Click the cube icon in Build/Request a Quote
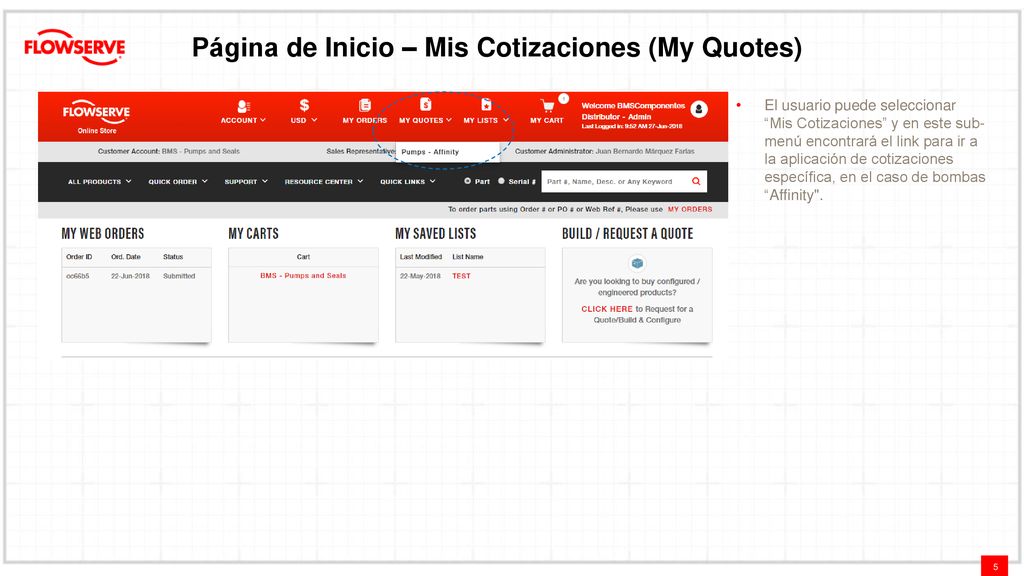Viewport: 1024px width, 576px height. point(637,263)
